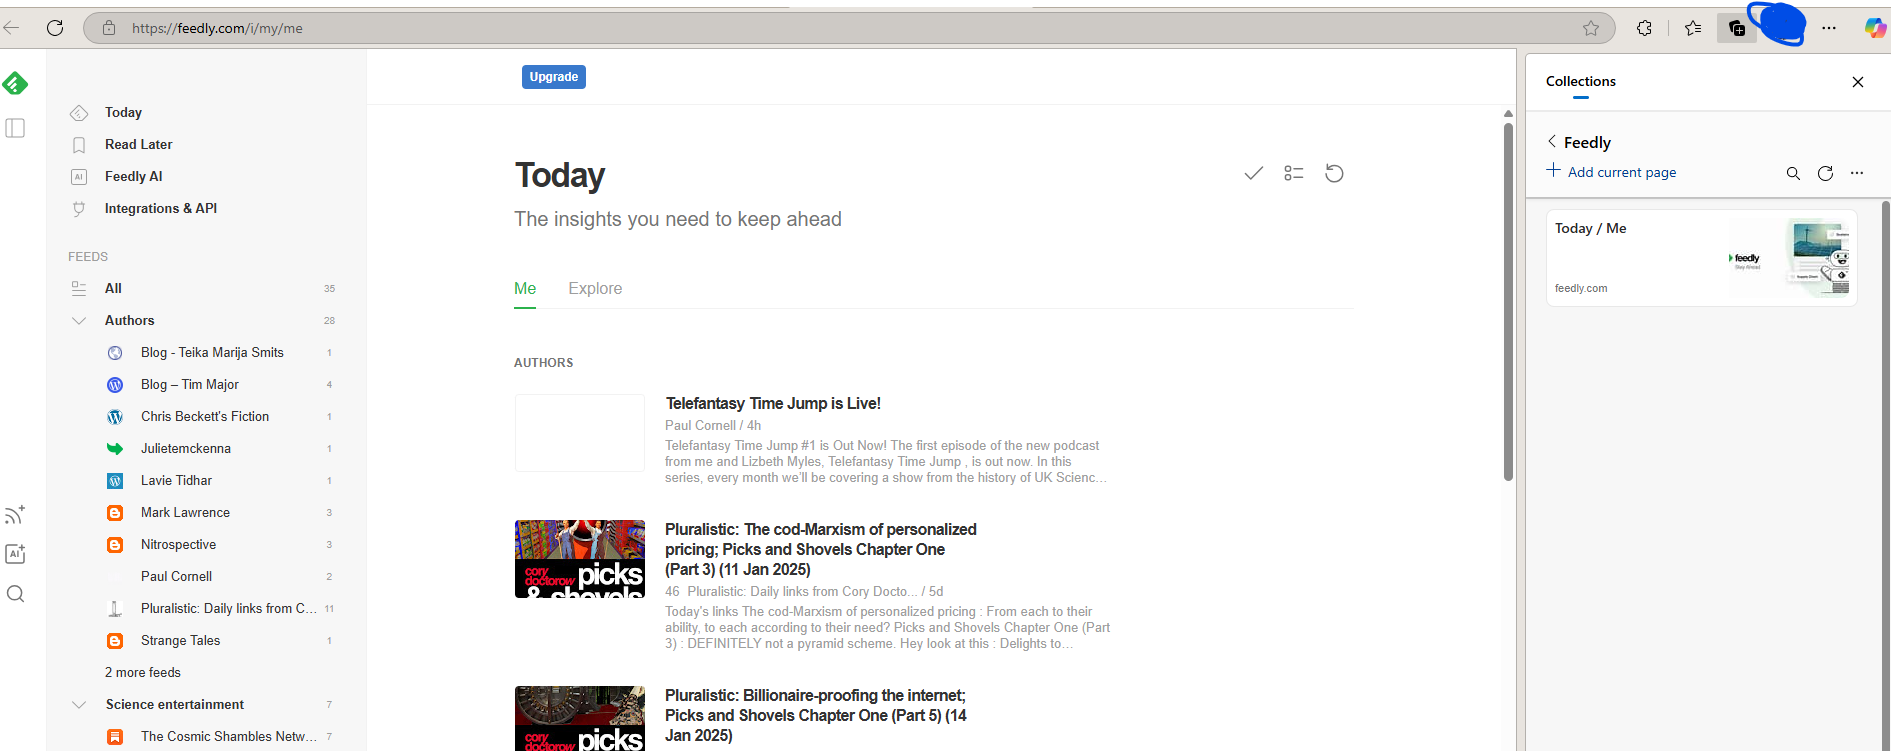View site information lock icon

[x=109, y=28]
